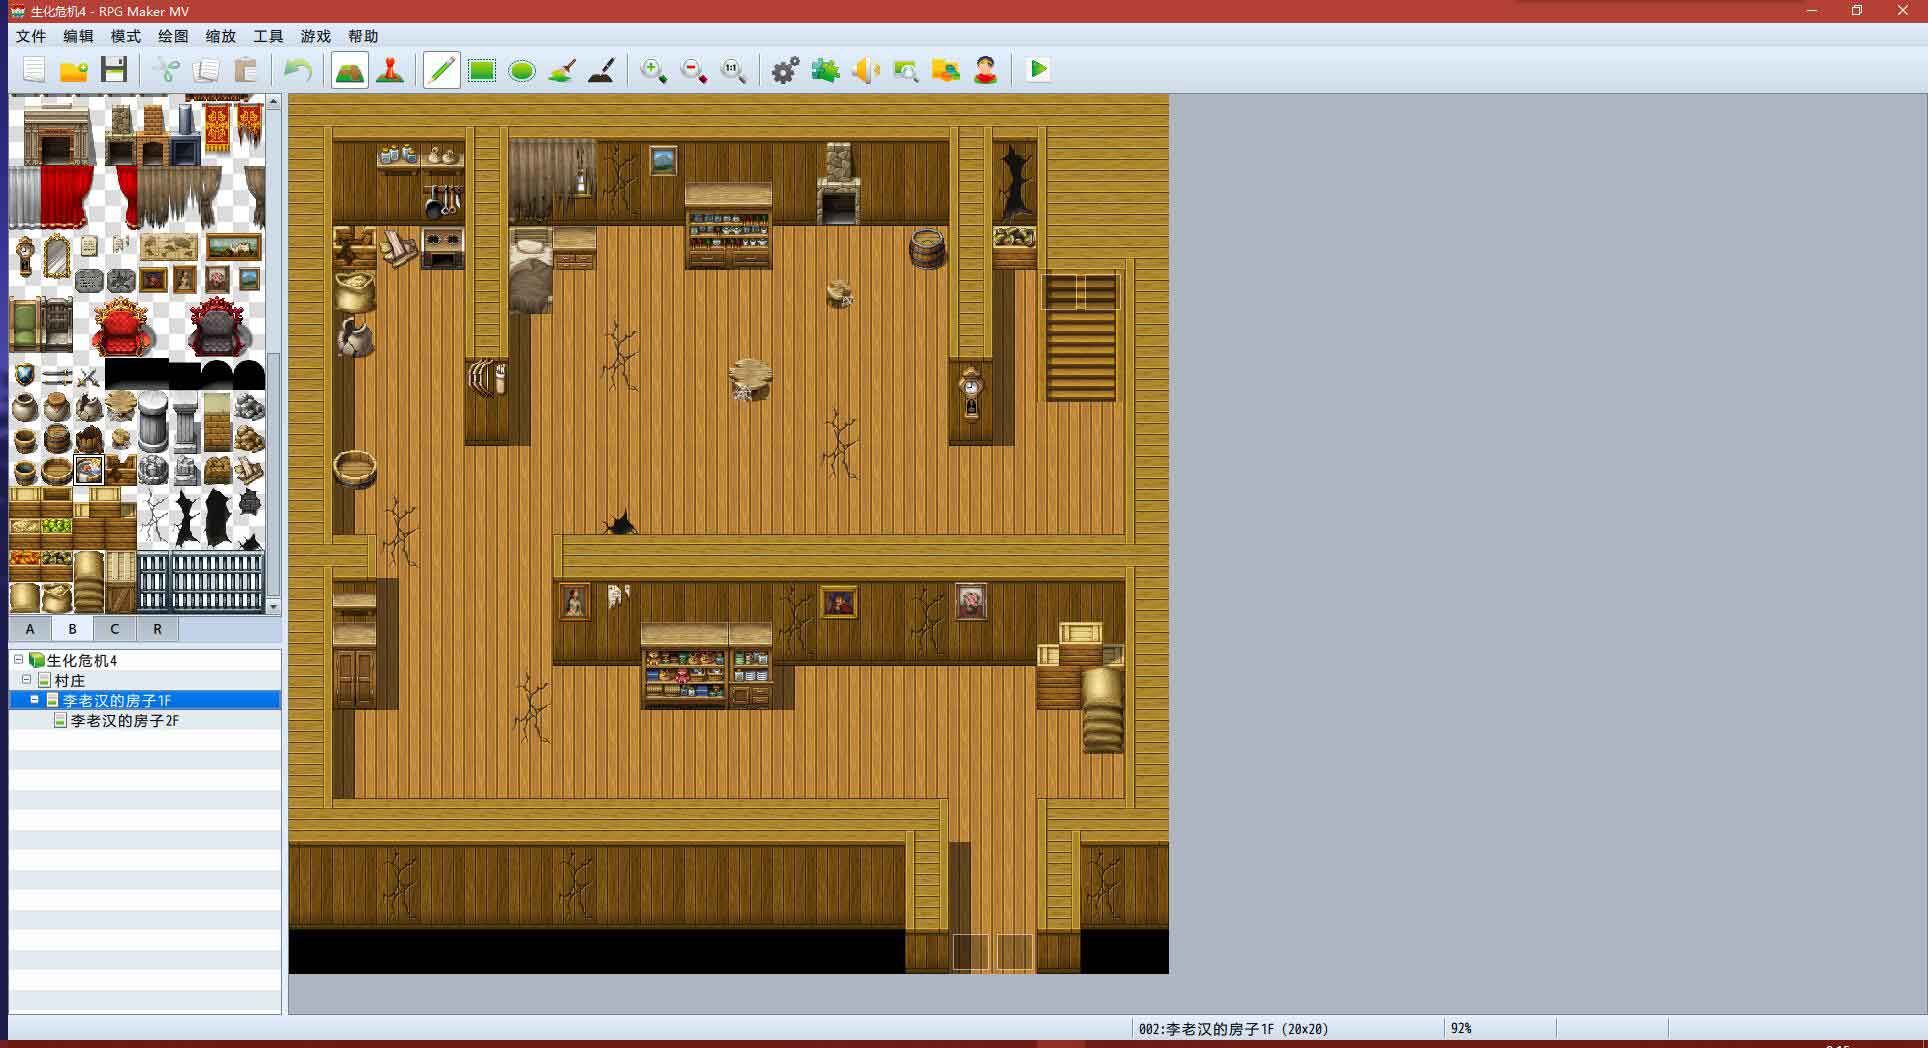Select the 李老汉的房子2F map
Image resolution: width=1928 pixels, height=1048 pixels.
coord(124,720)
